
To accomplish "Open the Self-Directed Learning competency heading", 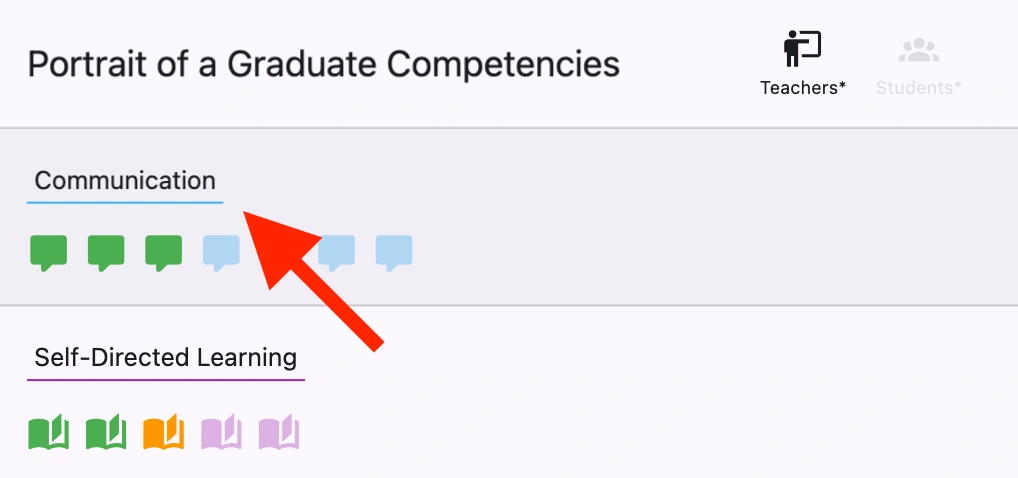I will [165, 357].
